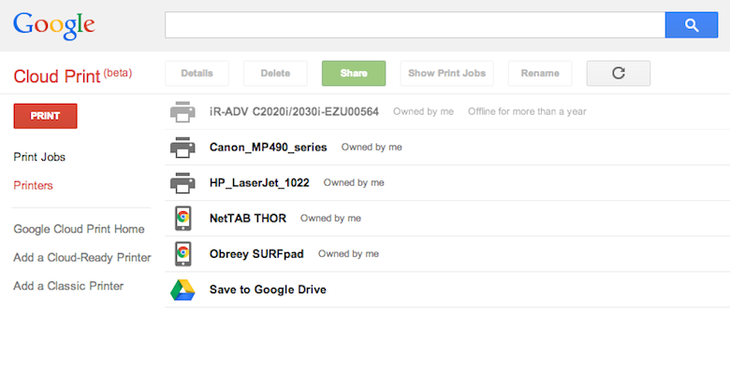Image resolution: width=730 pixels, height=370 pixels.
Task: Click the HP_LaserJet_1022 printer icon
Action: [182, 183]
